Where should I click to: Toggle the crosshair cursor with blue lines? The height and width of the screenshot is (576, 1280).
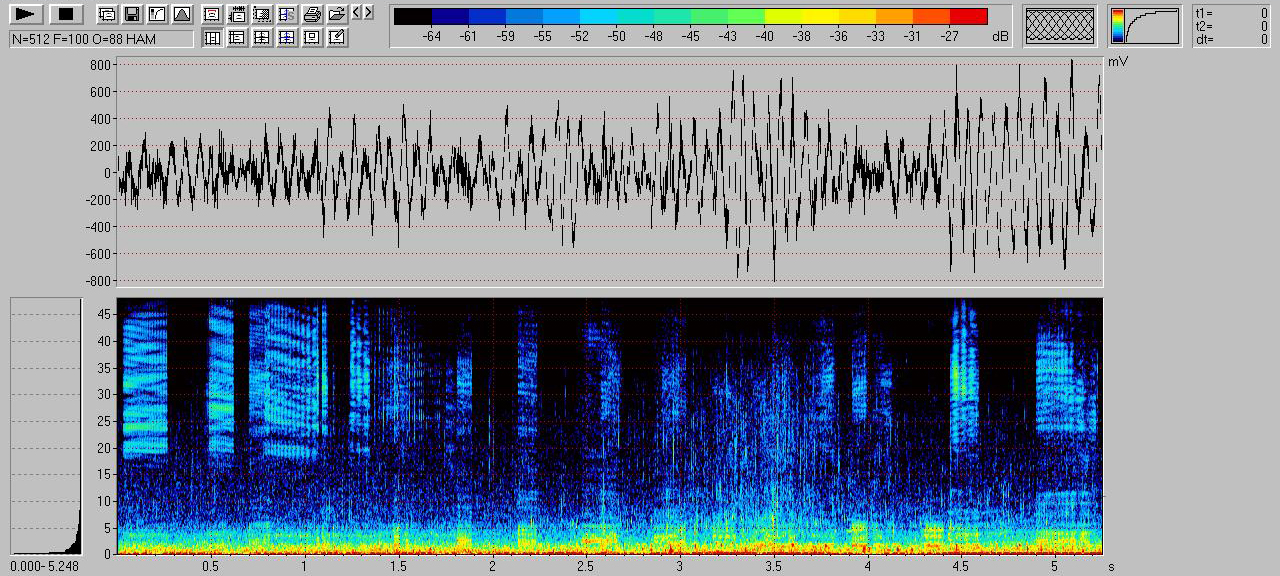287,38
